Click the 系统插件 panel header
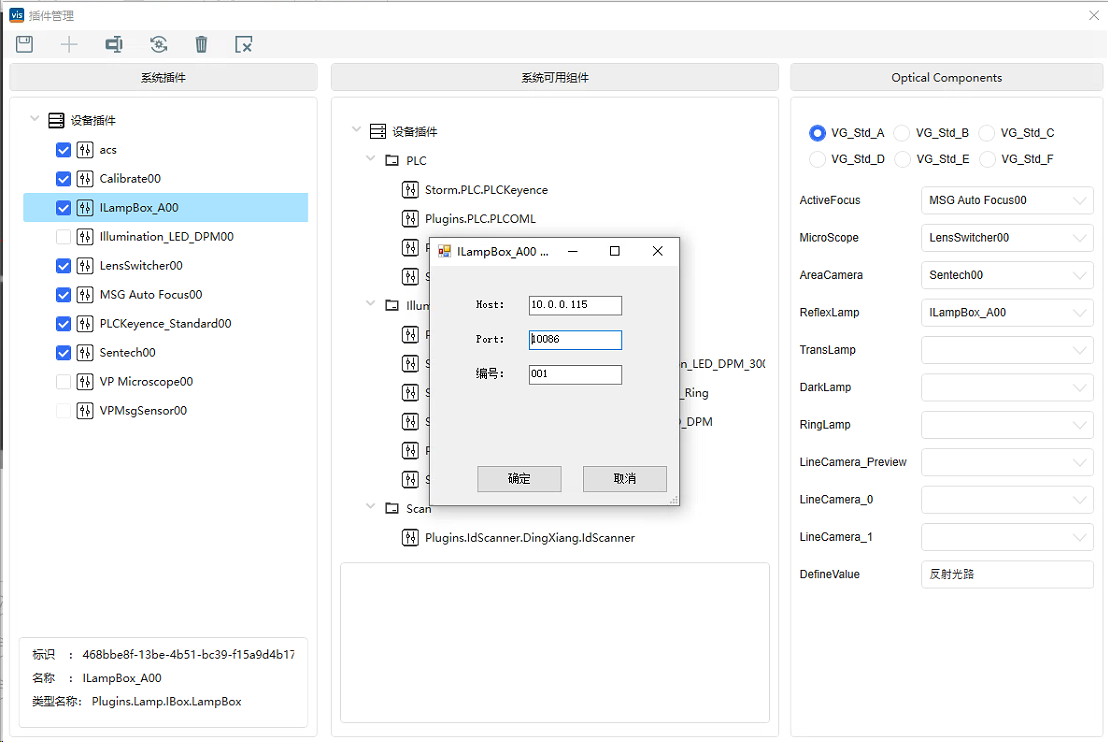Viewport: 1108px width, 742px height. pos(163,78)
